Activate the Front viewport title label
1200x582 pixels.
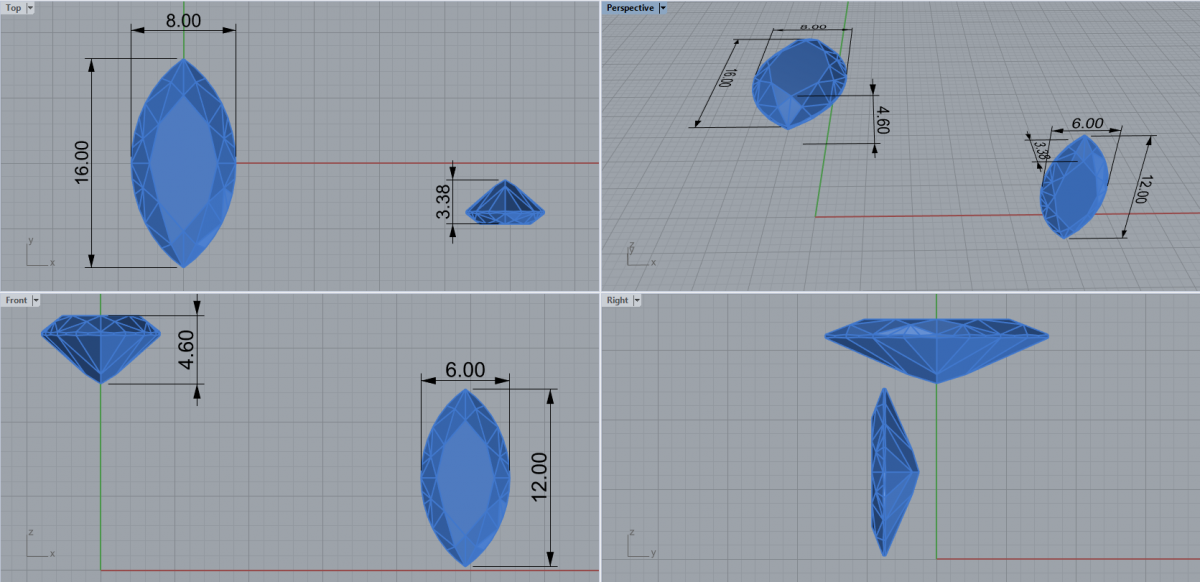point(17,300)
